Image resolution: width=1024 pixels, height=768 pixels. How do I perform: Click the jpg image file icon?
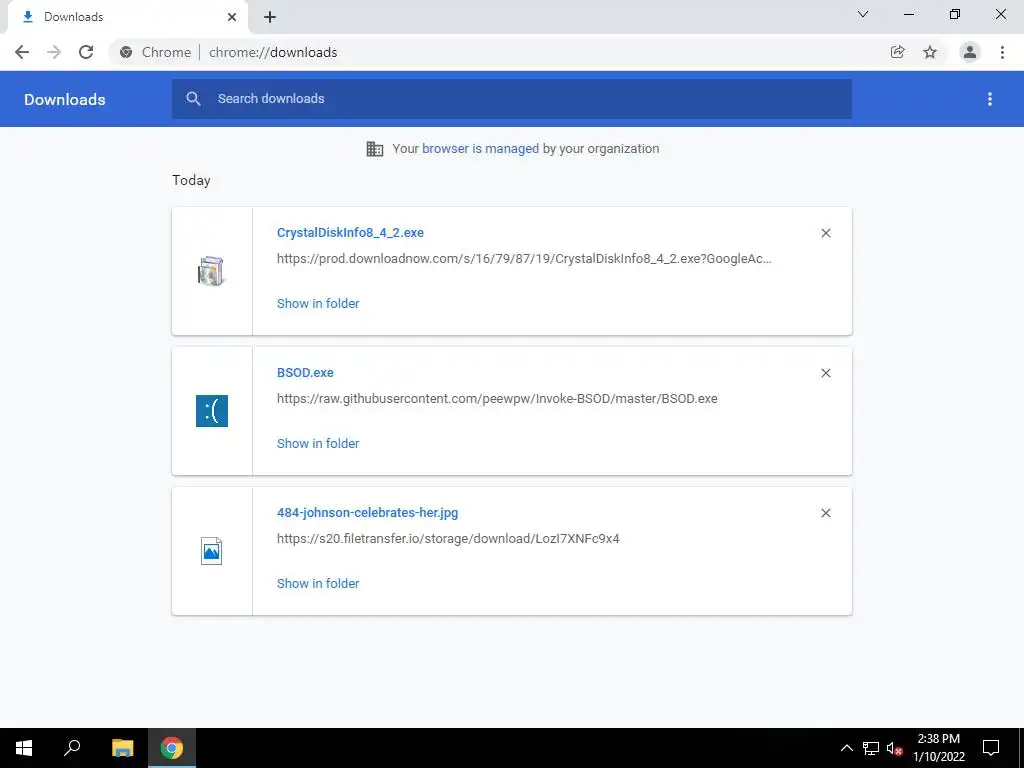pos(212,551)
